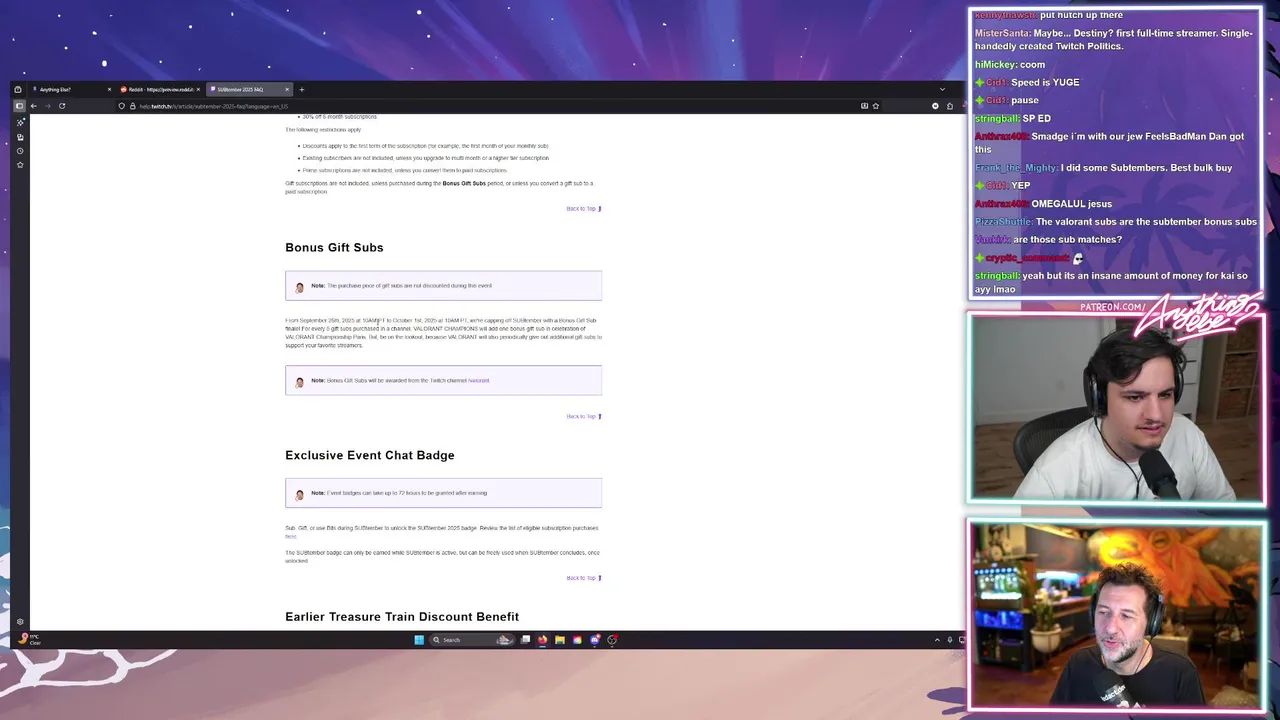Open Task View on taskbar

(525, 640)
